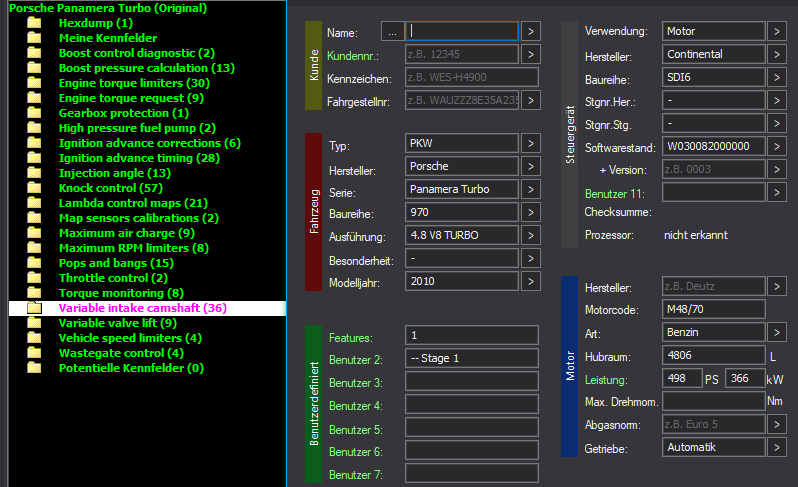This screenshot has width=798, height=487.
Task: Expand the Verwendung Motor arrow
Action: click(x=777, y=32)
